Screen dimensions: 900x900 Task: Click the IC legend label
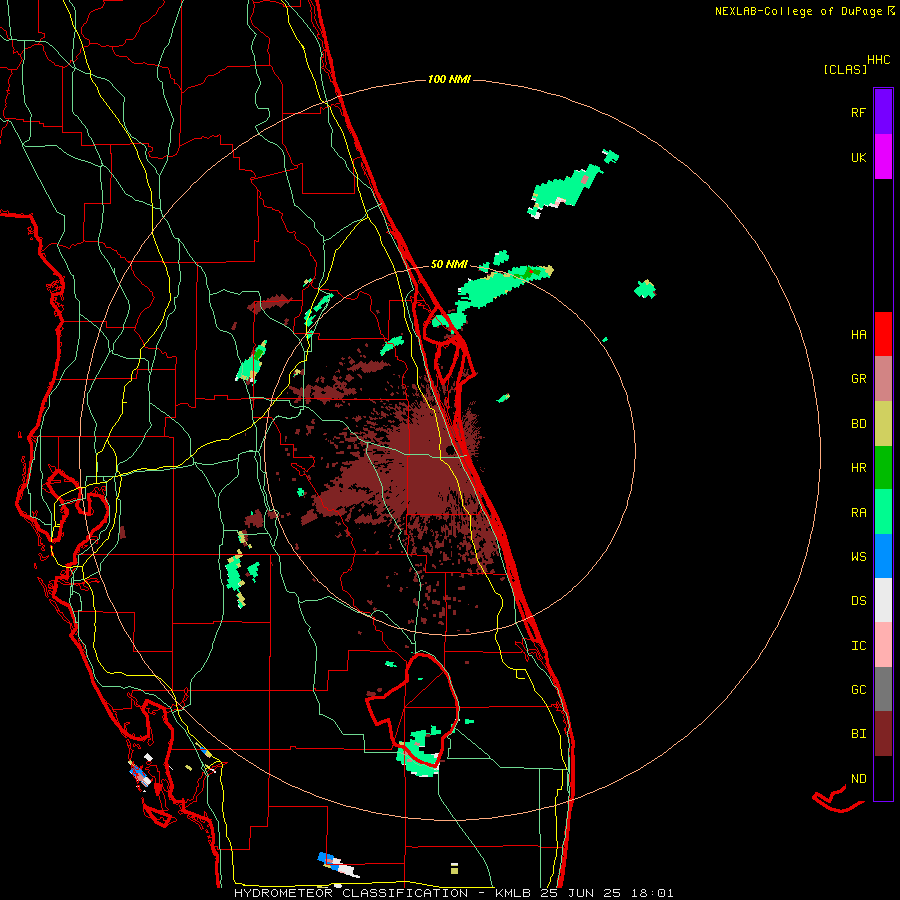[x=858, y=645]
